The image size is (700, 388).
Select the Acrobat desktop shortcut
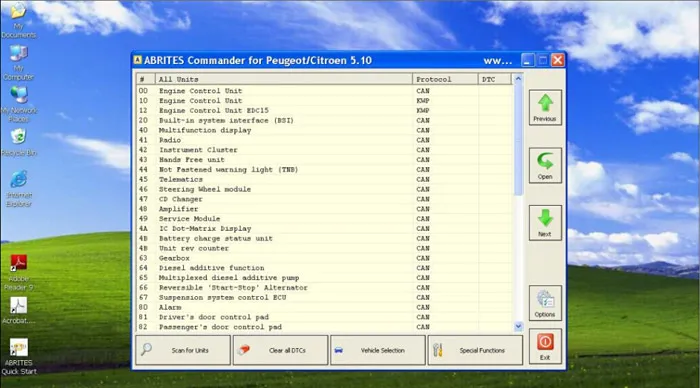tap(18, 311)
